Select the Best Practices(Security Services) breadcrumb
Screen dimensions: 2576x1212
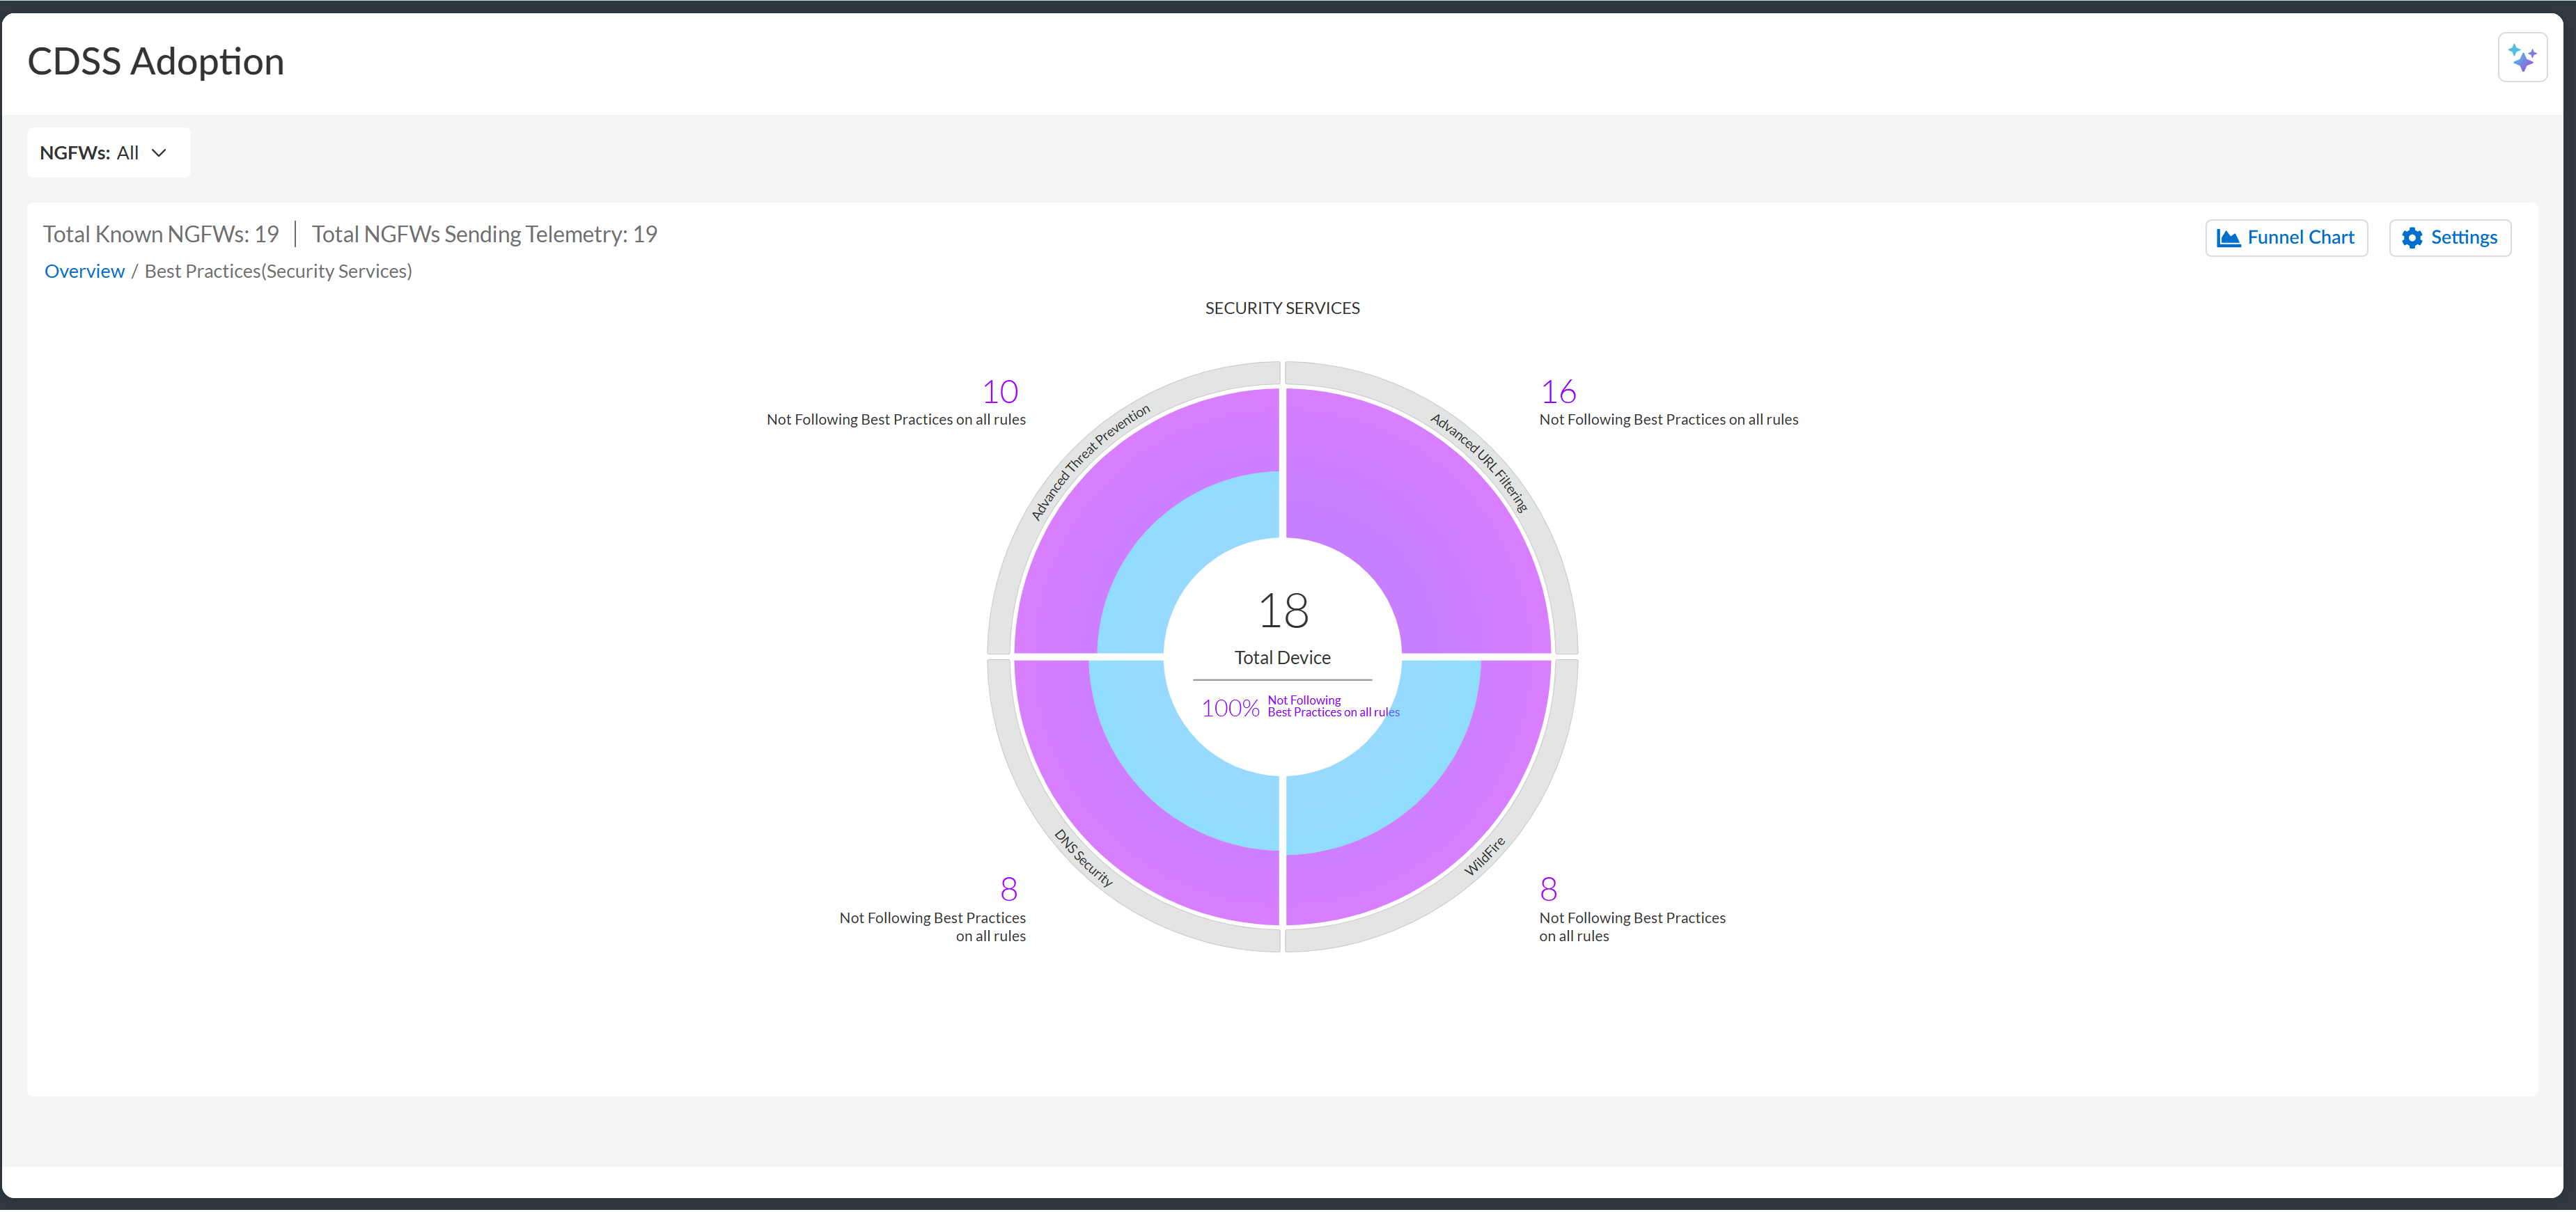point(278,271)
